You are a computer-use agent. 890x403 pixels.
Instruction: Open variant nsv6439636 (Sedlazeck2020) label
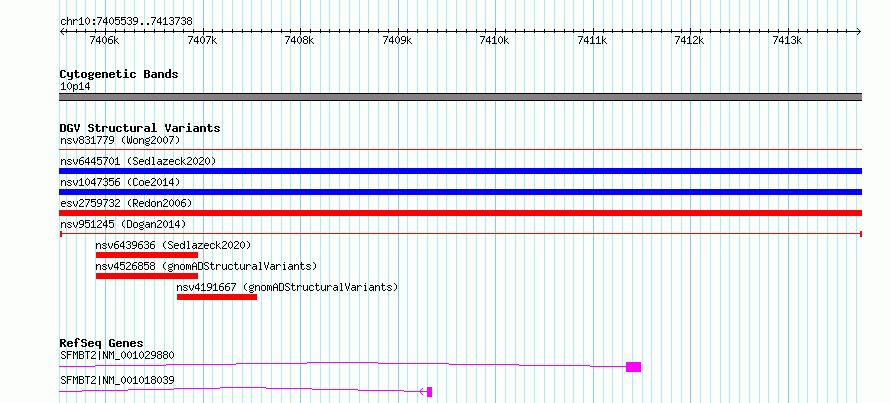pyautogui.click(x=173, y=245)
